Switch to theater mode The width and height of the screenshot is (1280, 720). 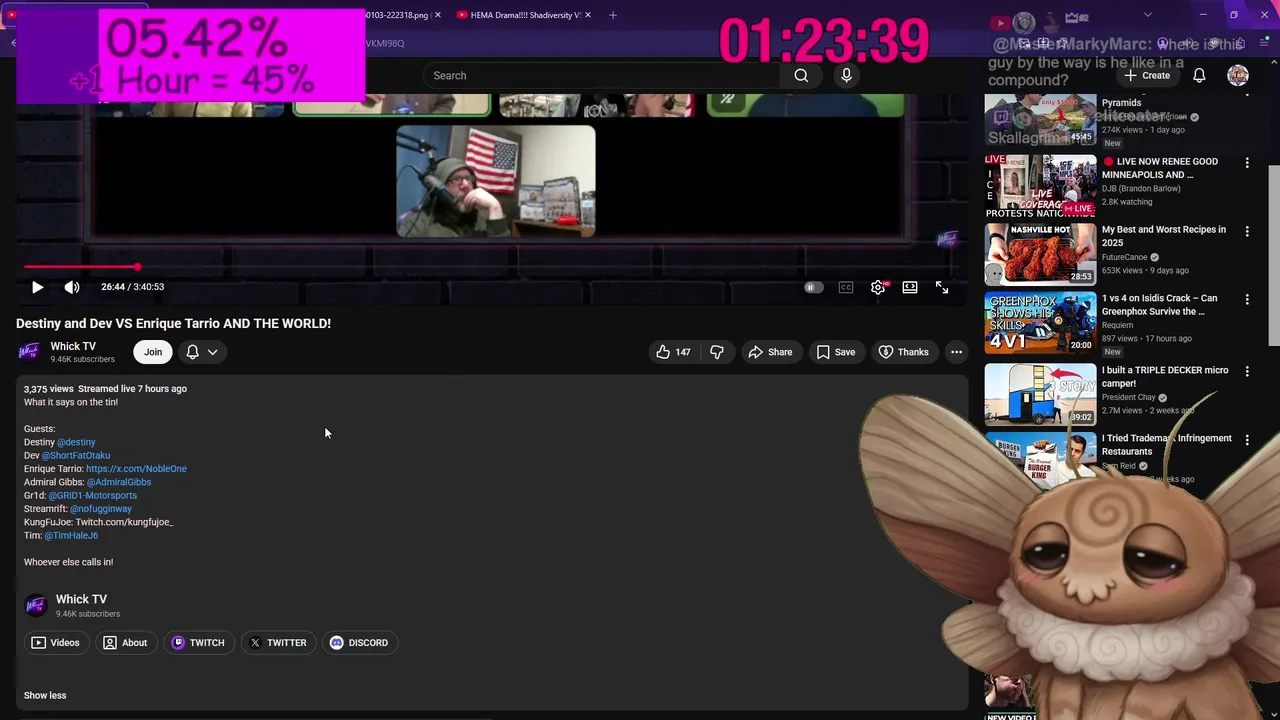click(x=910, y=287)
